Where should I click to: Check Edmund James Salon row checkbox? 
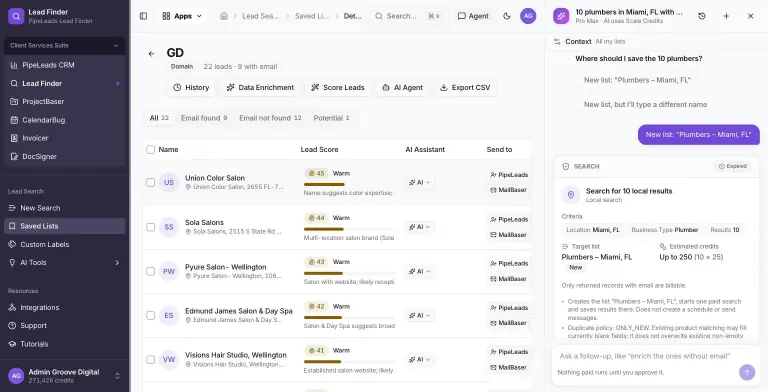pyautogui.click(x=151, y=316)
